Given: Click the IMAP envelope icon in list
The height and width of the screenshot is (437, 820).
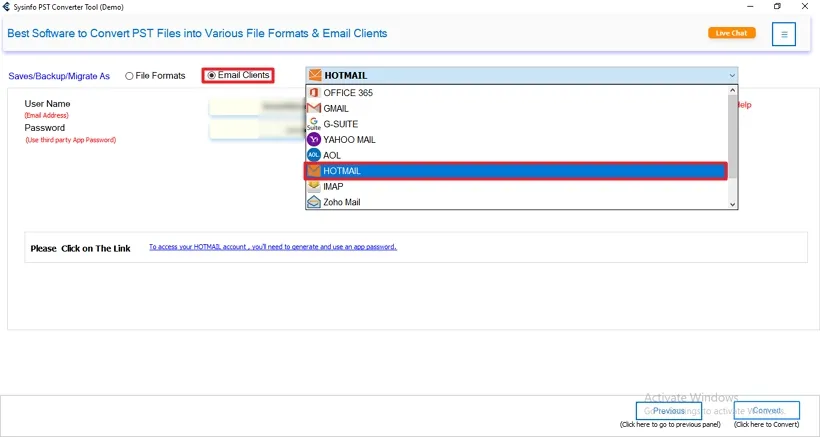Looking at the screenshot, I should [x=314, y=186].
